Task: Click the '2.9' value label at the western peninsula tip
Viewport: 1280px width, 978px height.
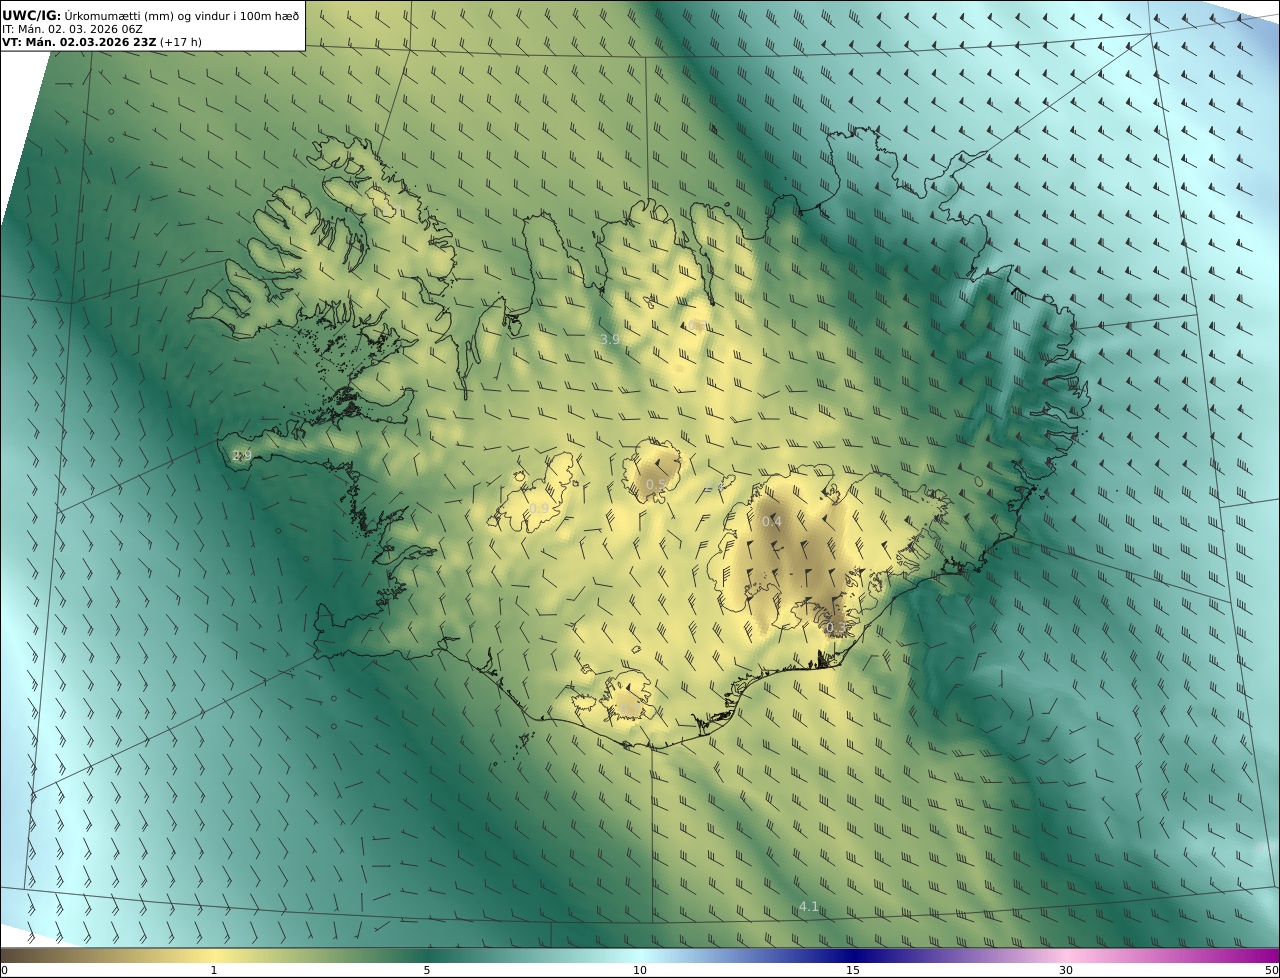Action: click(x=242, y=455)
